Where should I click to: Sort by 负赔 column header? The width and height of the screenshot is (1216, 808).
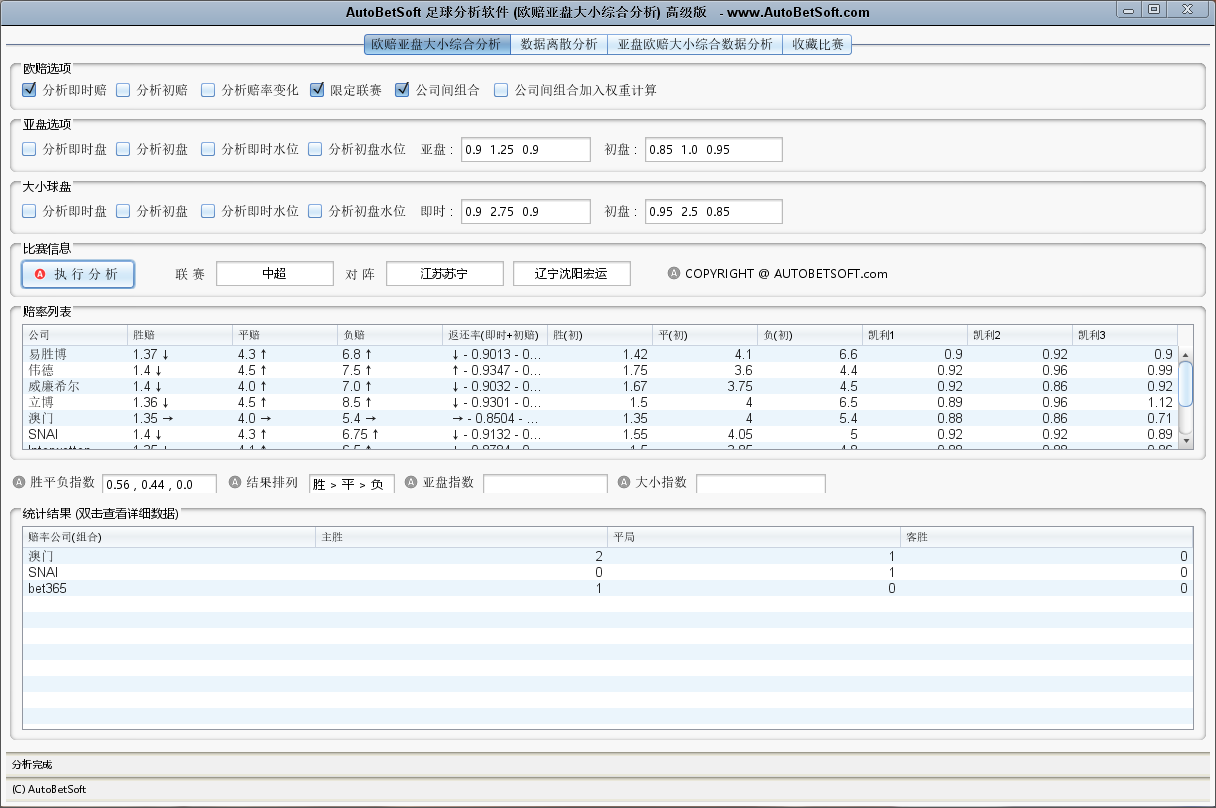coord(391,335)
